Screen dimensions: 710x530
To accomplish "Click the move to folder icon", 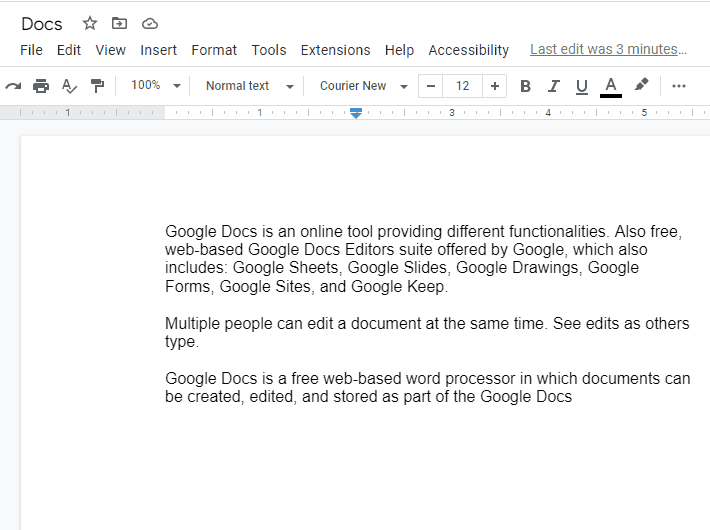I will click(x=120, y=23).
